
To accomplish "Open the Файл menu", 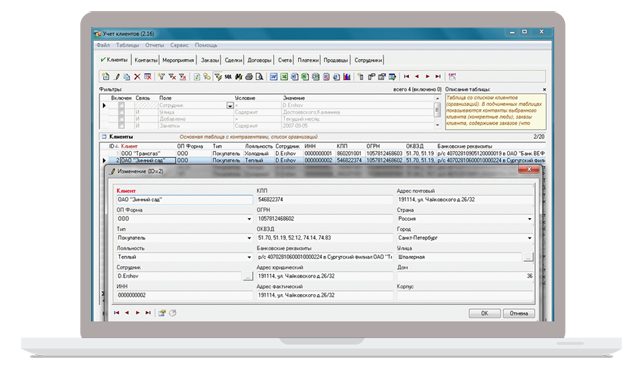I will click(x=103, y=45).
